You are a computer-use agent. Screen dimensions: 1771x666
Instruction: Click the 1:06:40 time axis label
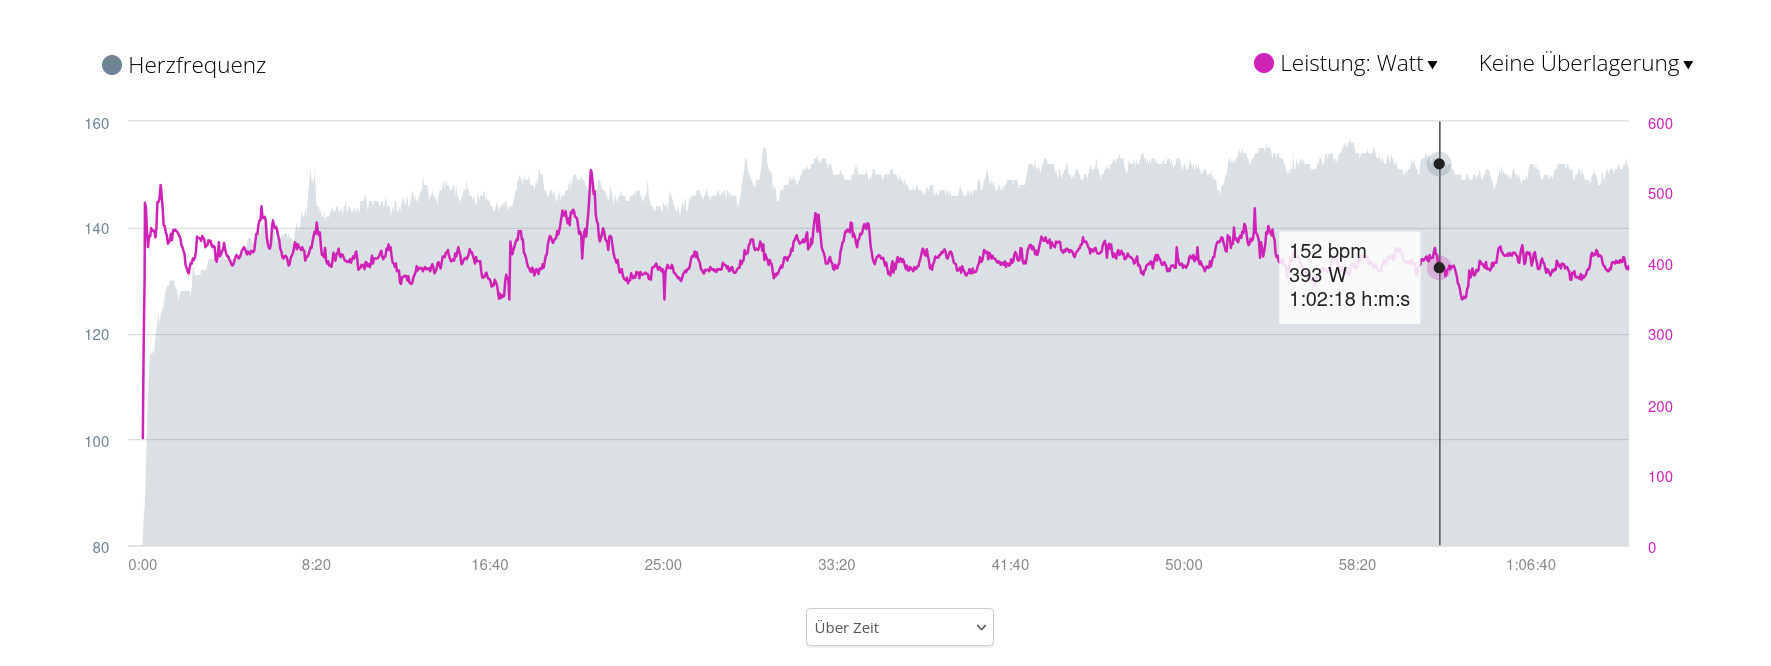[x=1530, y=565]
